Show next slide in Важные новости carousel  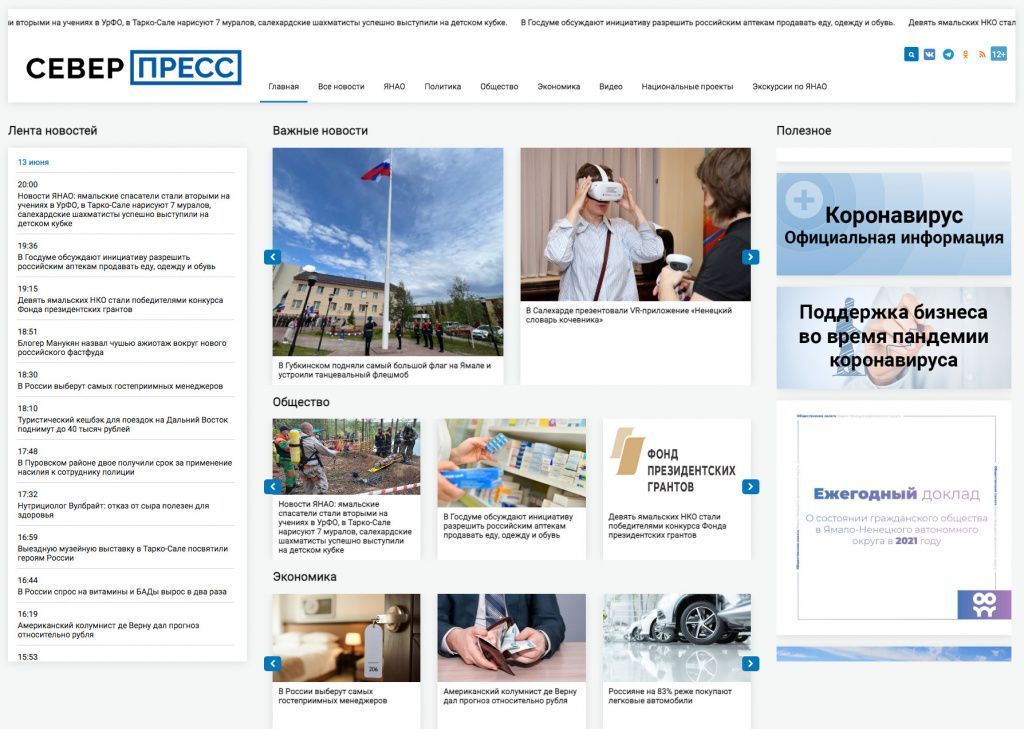click(x=750, y=257)
